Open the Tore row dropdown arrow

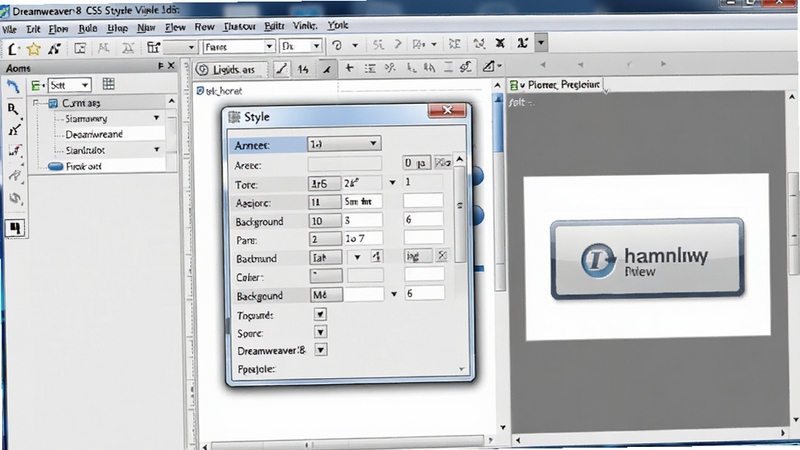(x=392, y=182)
